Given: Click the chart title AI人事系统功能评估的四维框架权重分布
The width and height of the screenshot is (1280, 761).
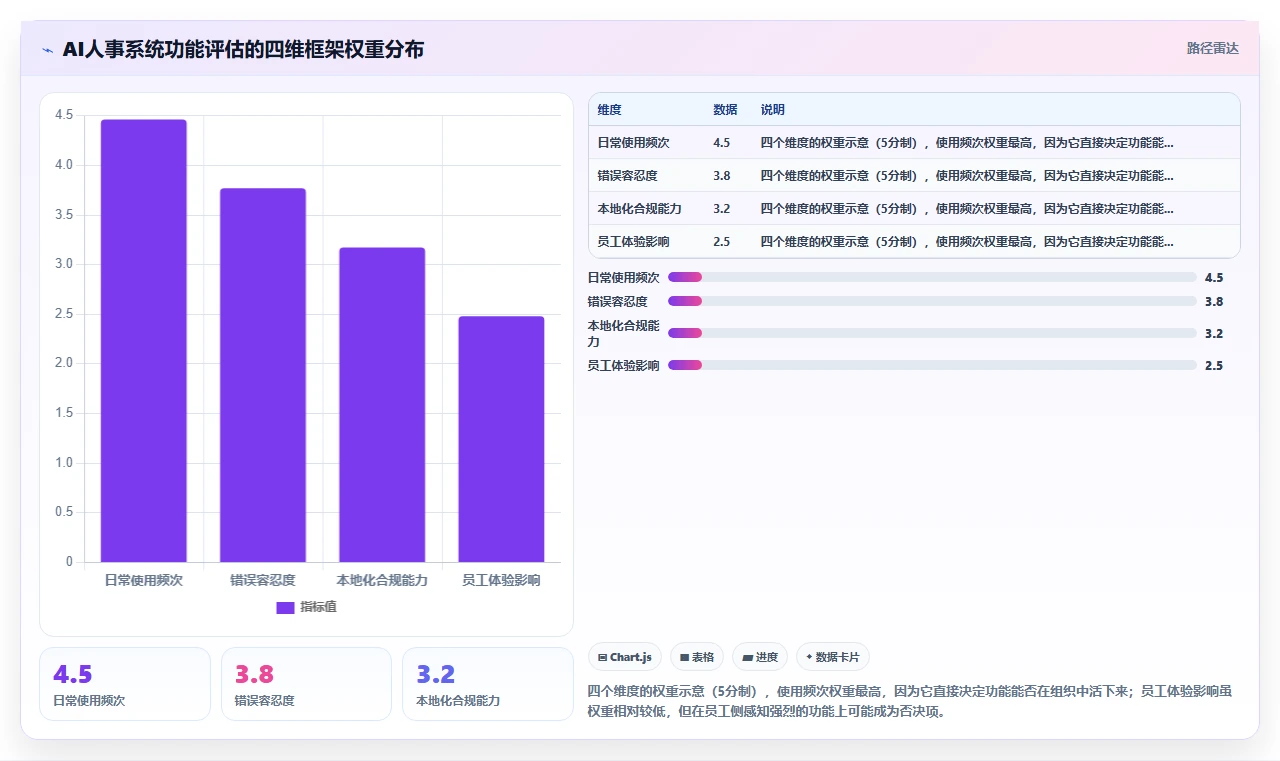Looking at the screenshot, I should point(243,49).
